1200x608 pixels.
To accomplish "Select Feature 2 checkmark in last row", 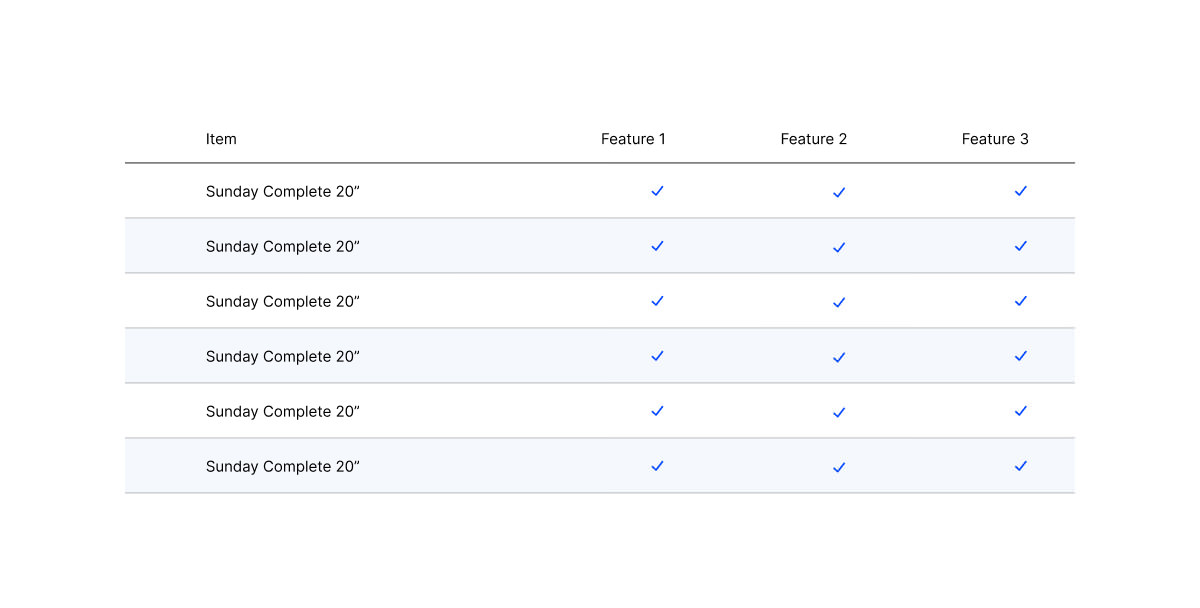I will tap(839, 467).
